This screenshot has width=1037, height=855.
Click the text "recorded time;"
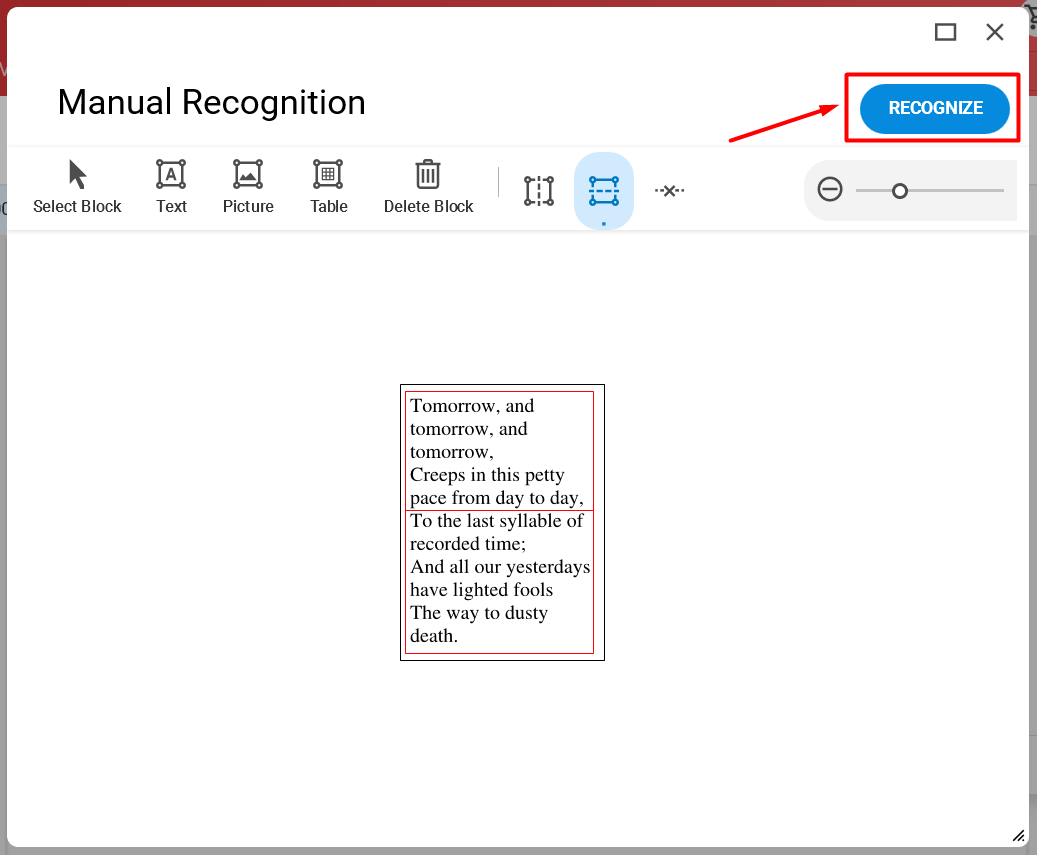click(x=468, y=544)
